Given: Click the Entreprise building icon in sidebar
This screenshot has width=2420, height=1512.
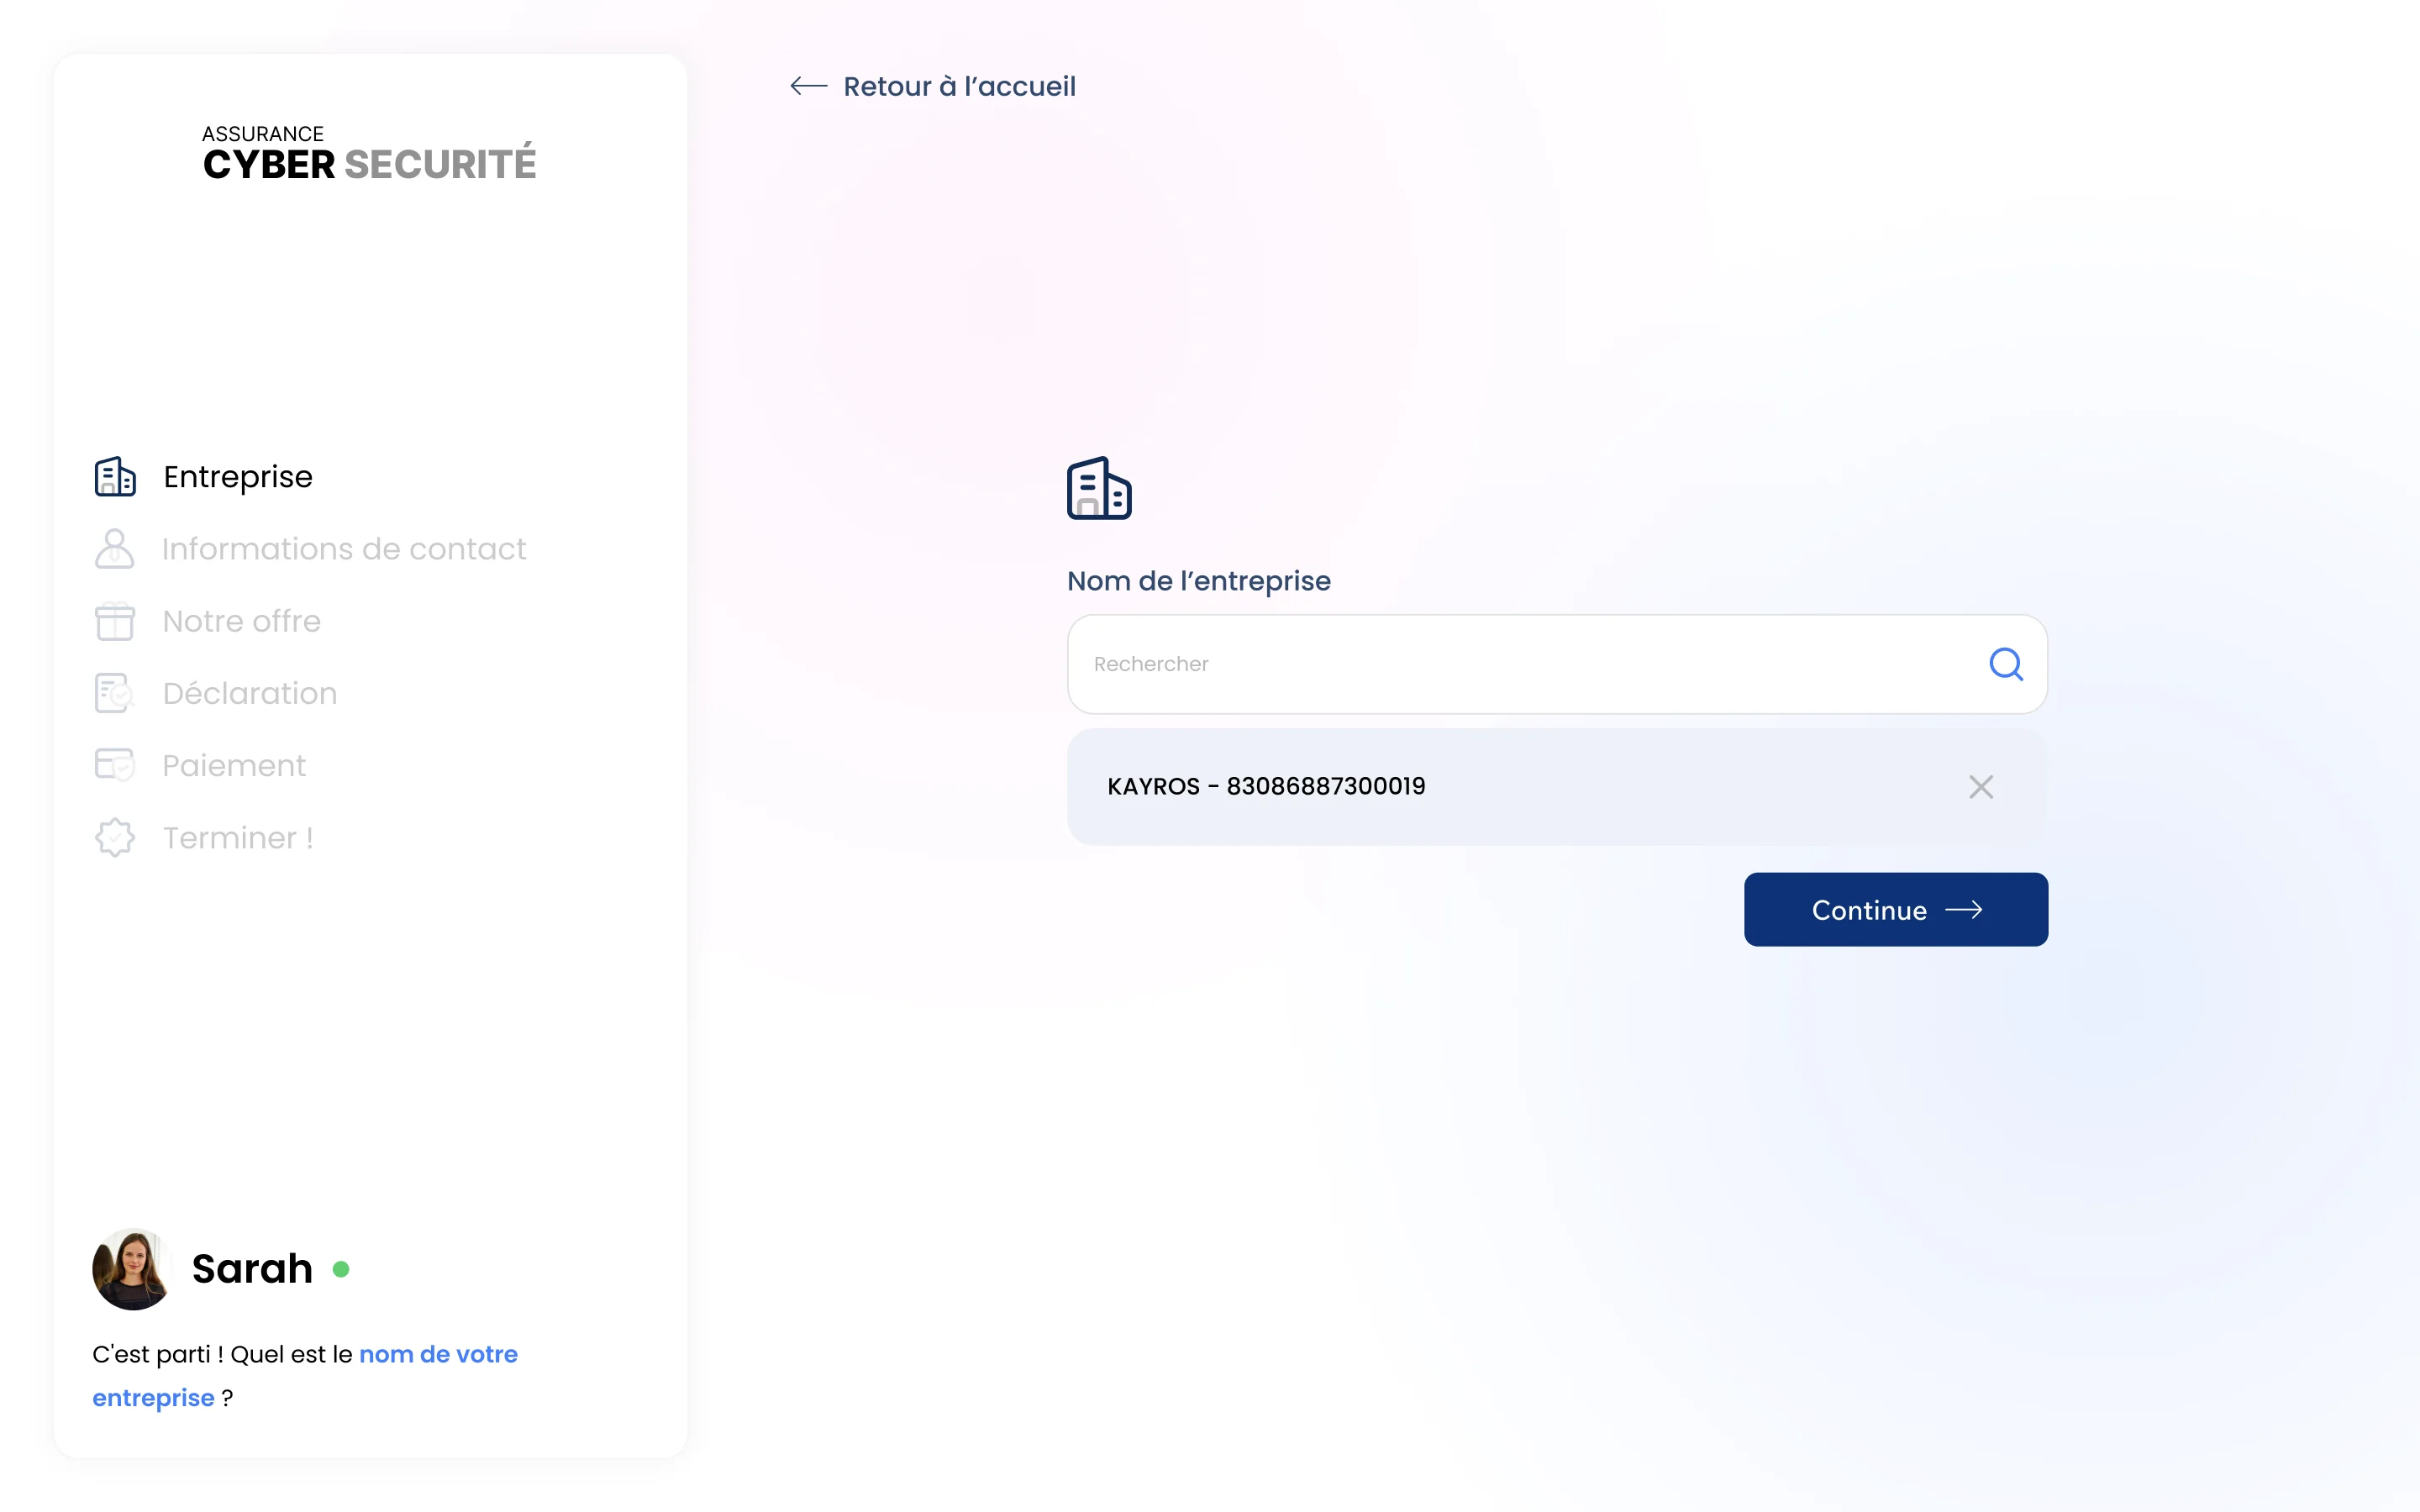Looking at the screenshot, I should (x=115, y=477).
